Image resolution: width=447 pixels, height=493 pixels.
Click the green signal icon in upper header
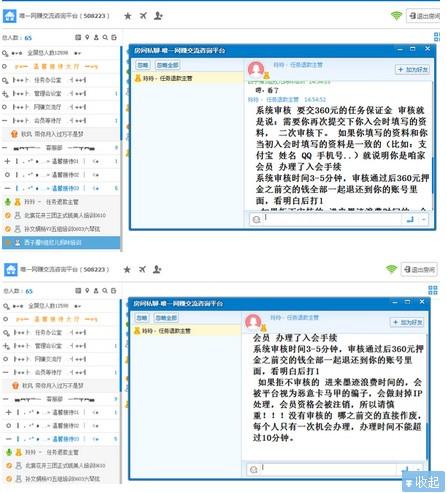396,16
